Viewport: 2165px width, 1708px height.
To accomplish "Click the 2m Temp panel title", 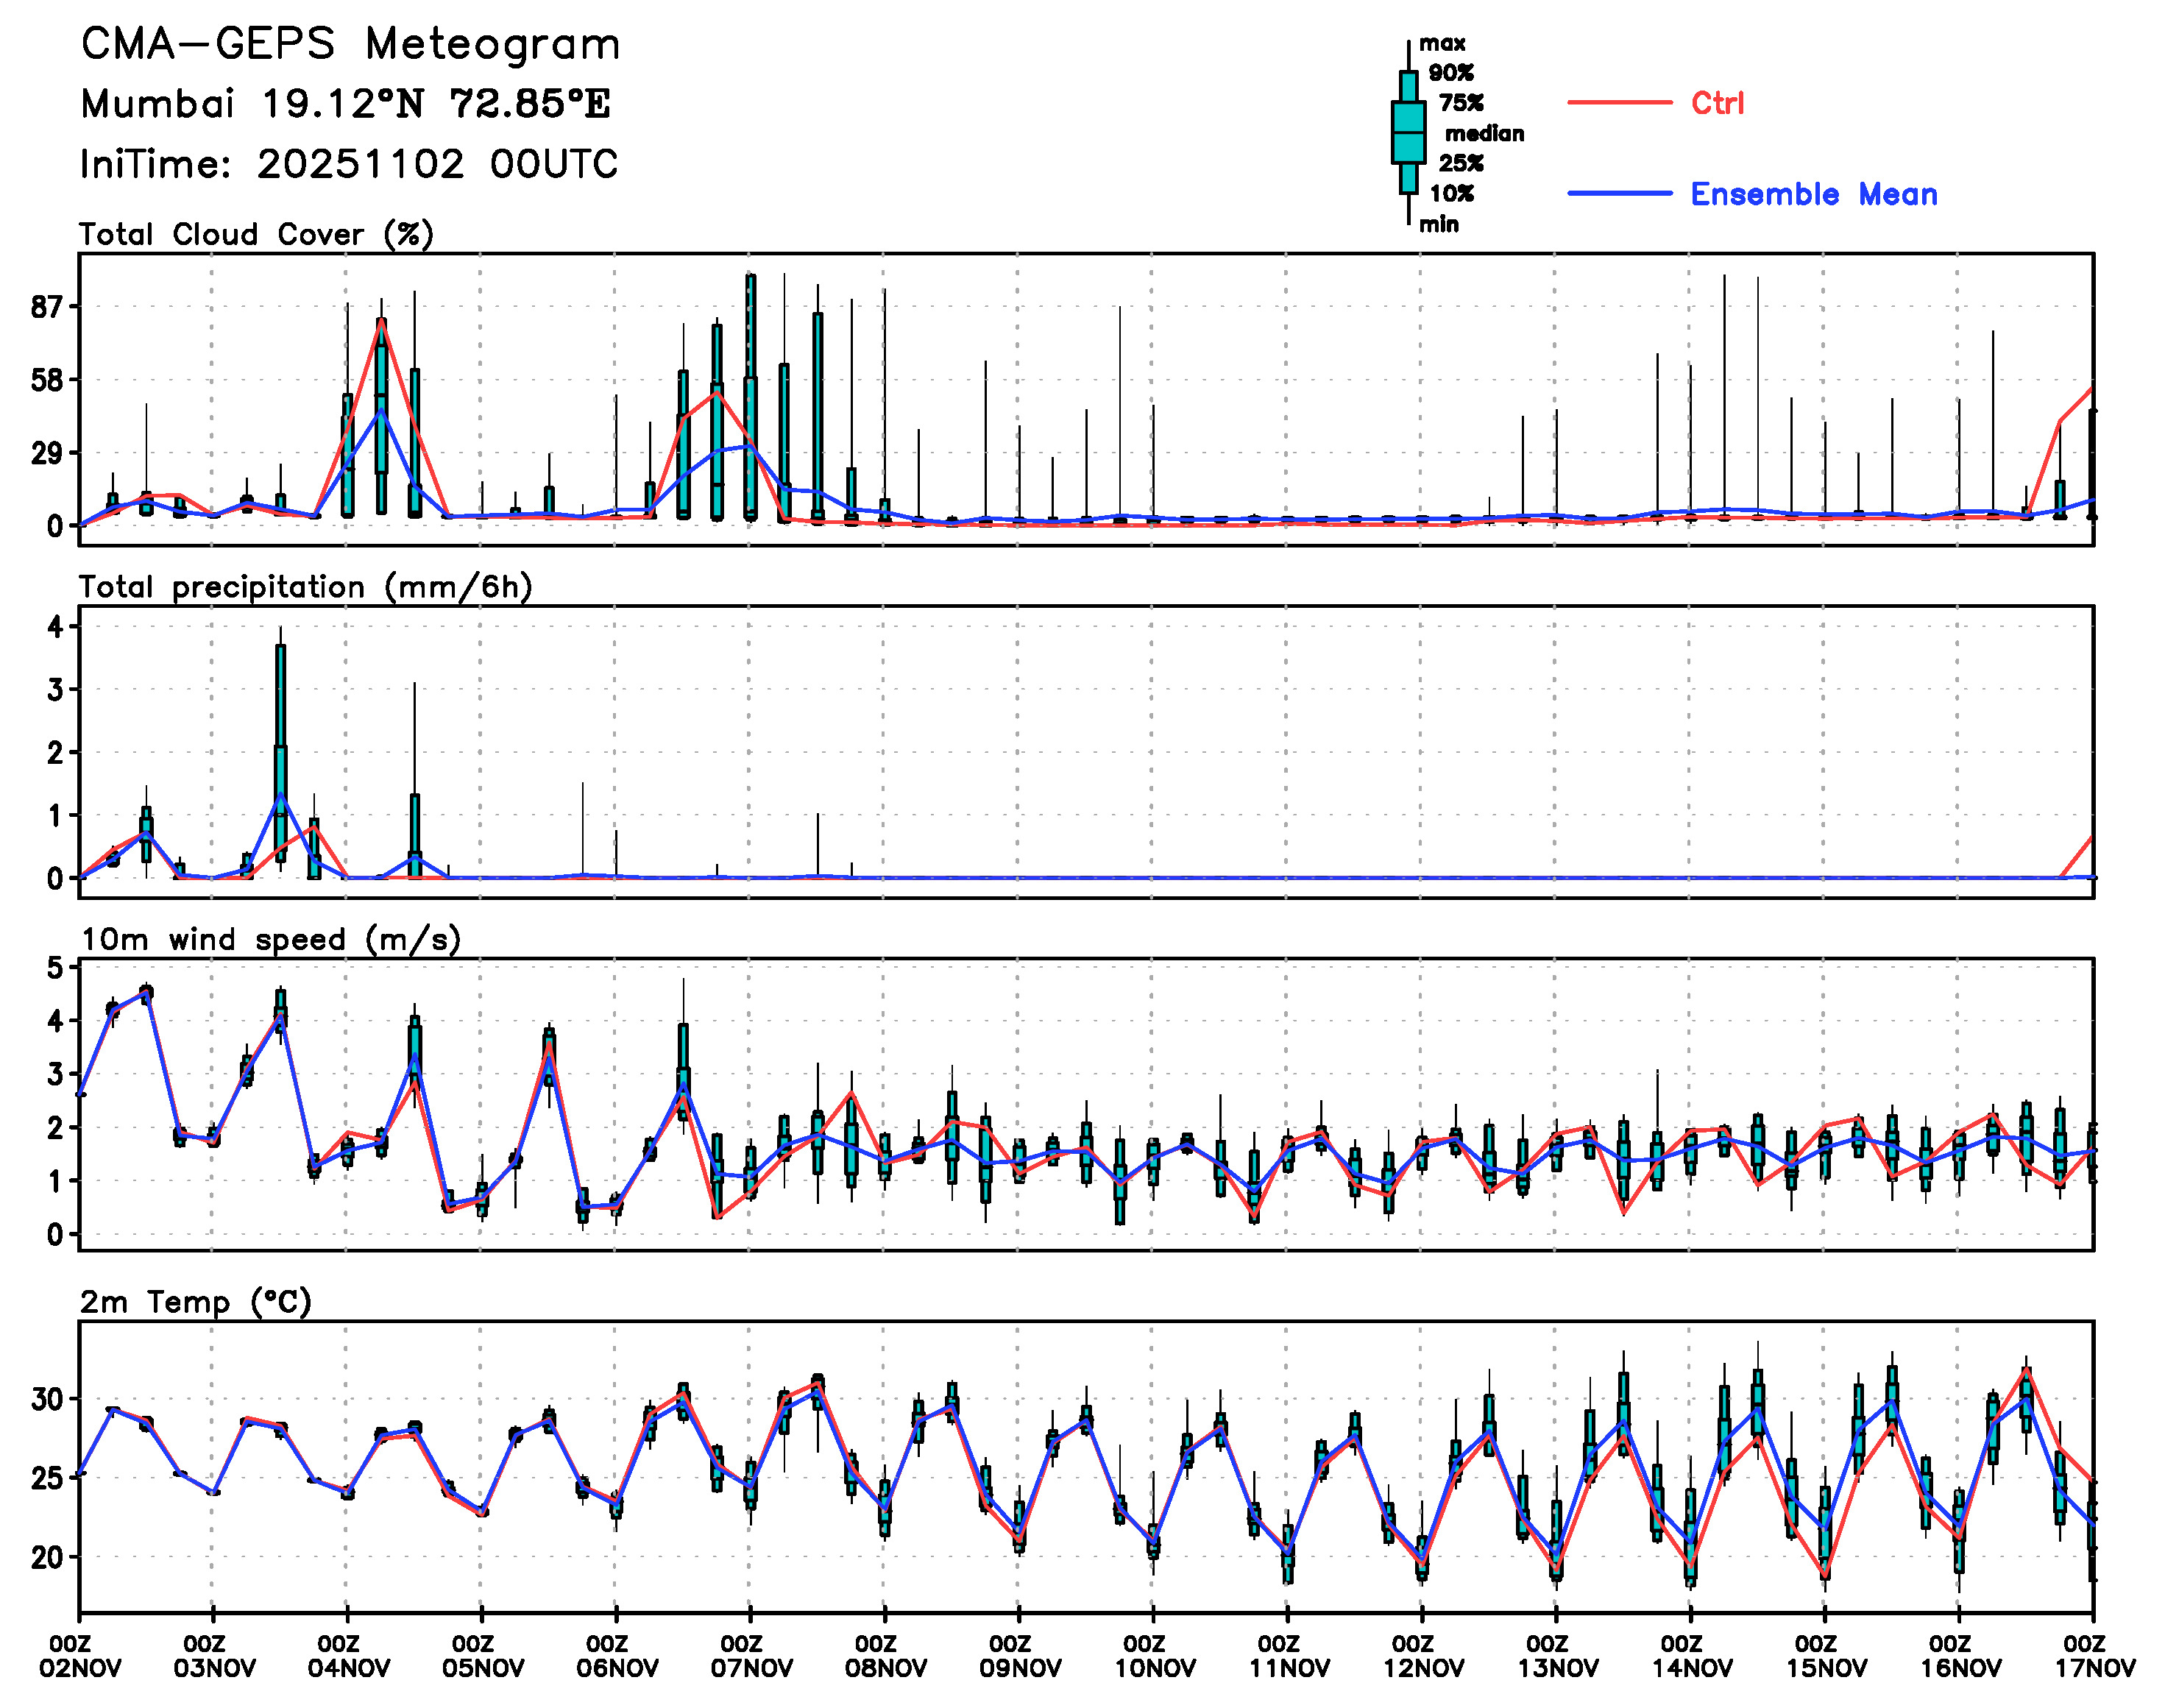I will coord(196,1301).
